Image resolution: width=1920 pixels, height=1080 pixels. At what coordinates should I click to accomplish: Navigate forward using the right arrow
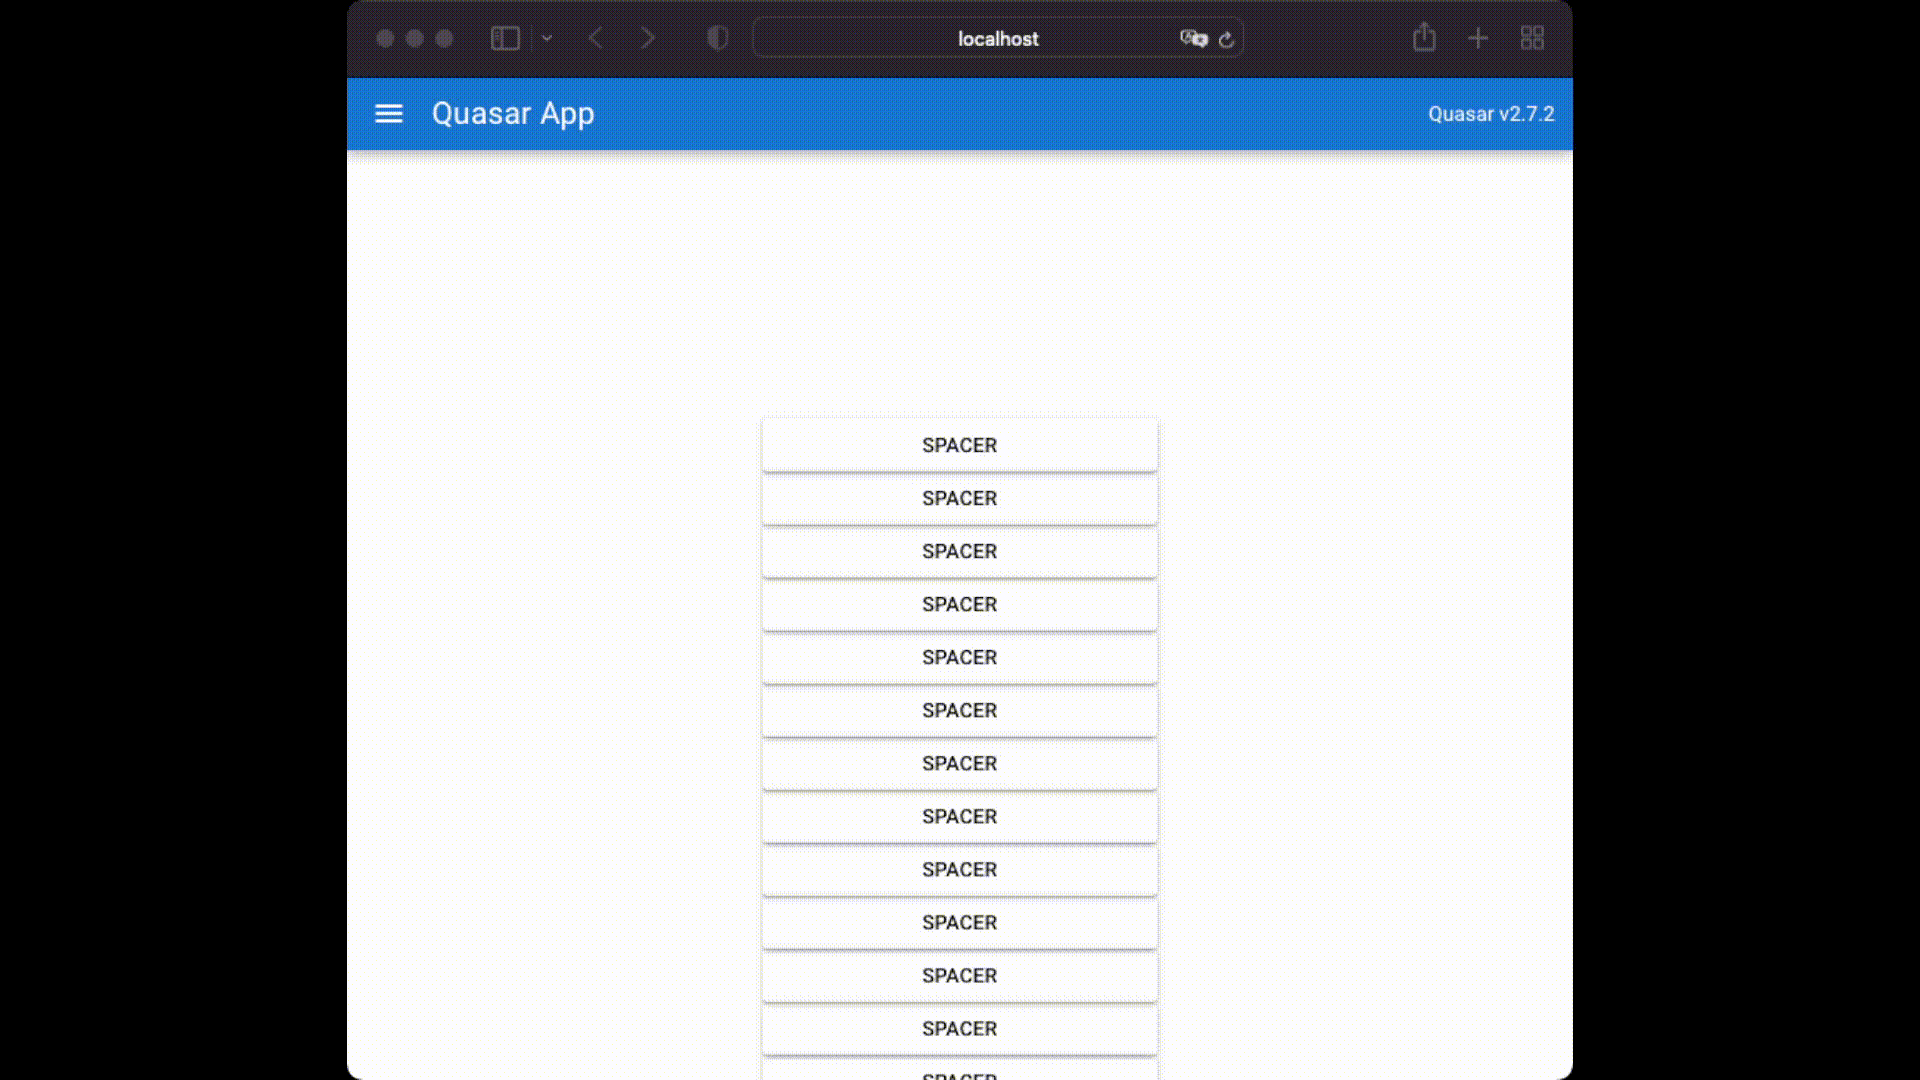click(x=648, y=38)
